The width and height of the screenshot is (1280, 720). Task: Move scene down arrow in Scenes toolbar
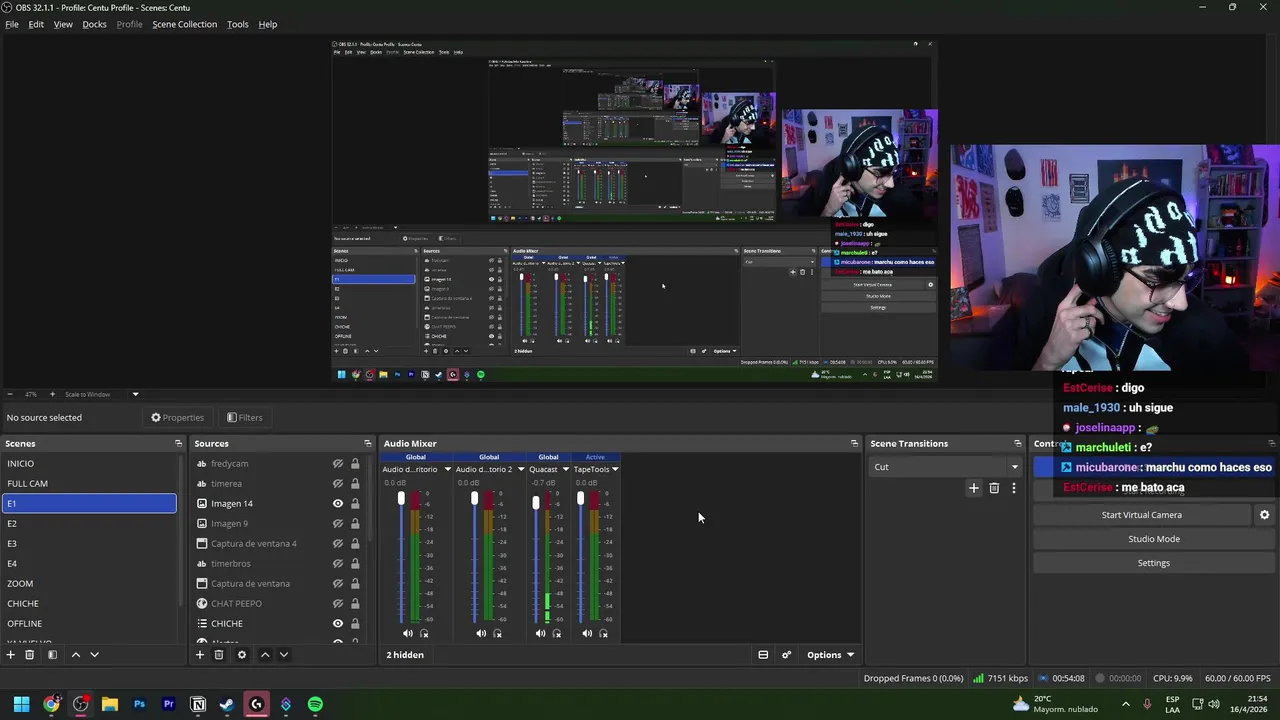(94, 655)
